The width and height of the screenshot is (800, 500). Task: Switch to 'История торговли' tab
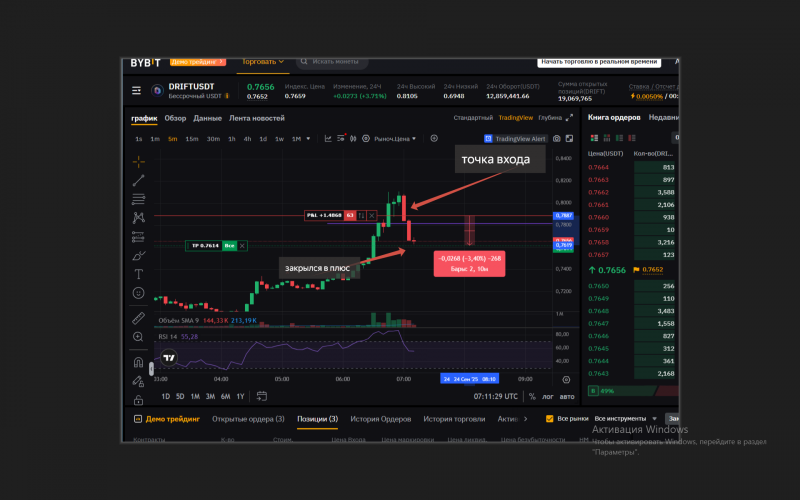tap(454, 419)
